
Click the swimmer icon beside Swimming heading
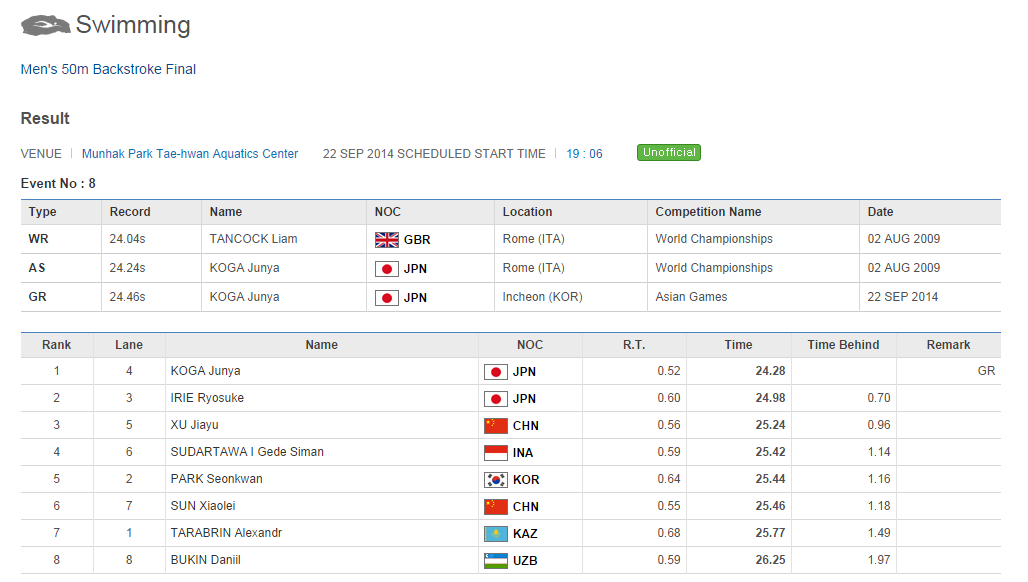coord(46,26)
